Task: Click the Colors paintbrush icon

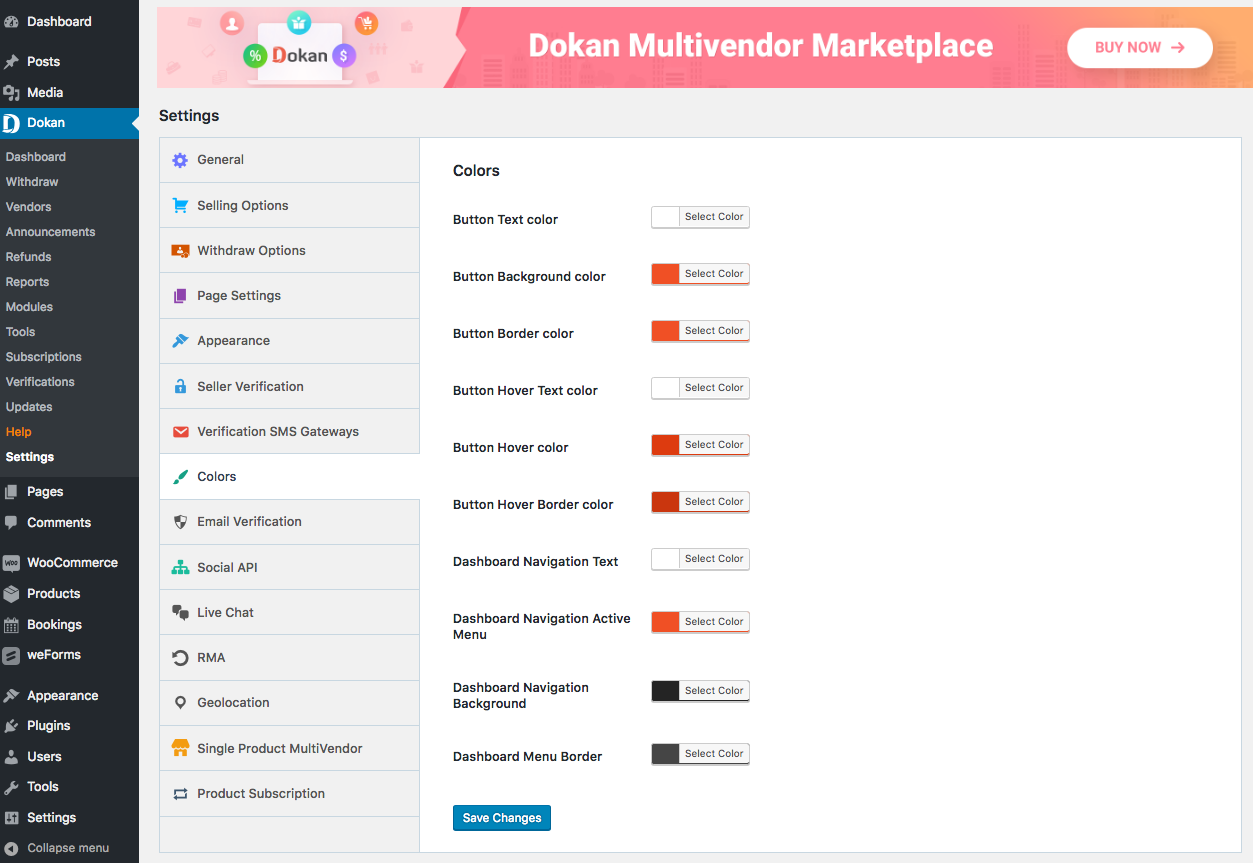Action: pyautogui.click(x=180, y=477)
